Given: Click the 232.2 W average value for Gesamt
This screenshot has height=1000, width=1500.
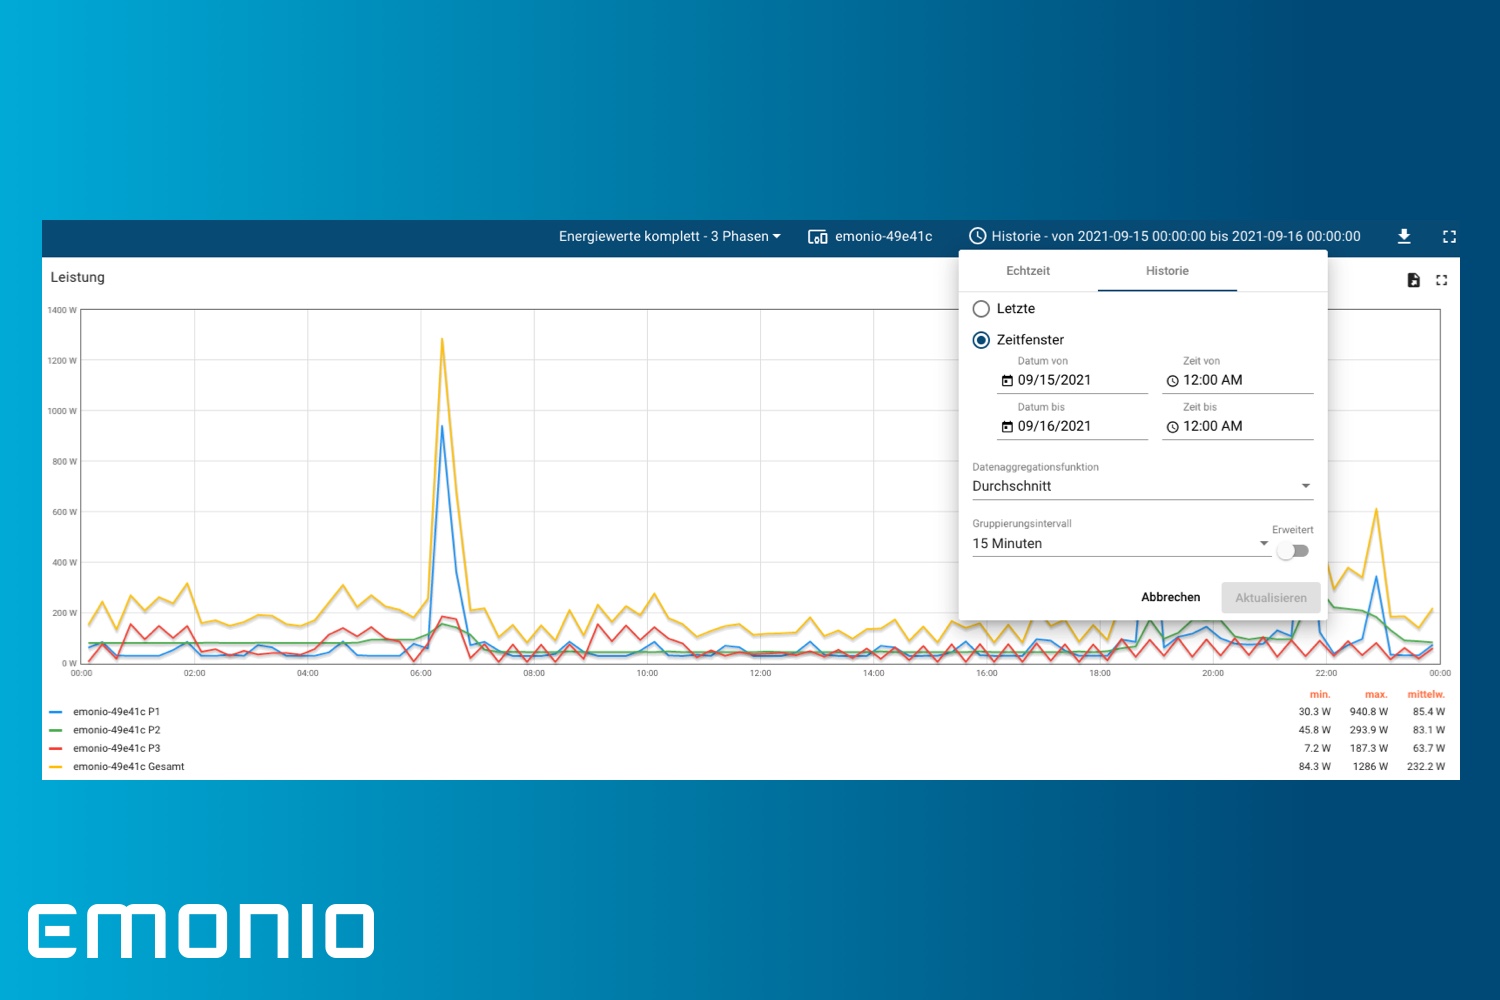Looking at the screenshot, I should (1426, 767).
